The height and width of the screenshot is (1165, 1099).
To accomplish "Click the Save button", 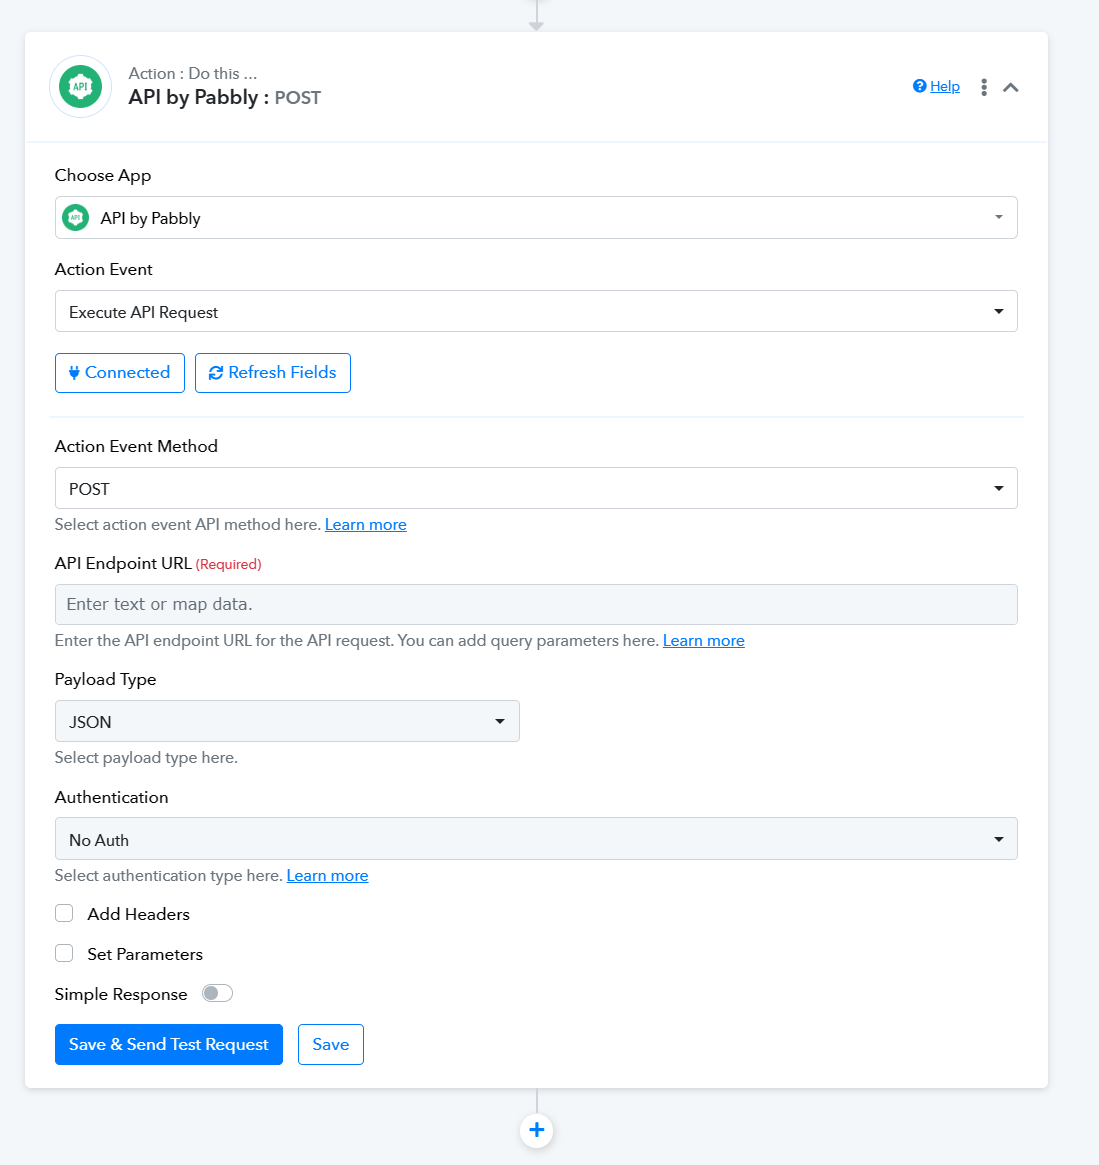I will (x=331, y=1045).
